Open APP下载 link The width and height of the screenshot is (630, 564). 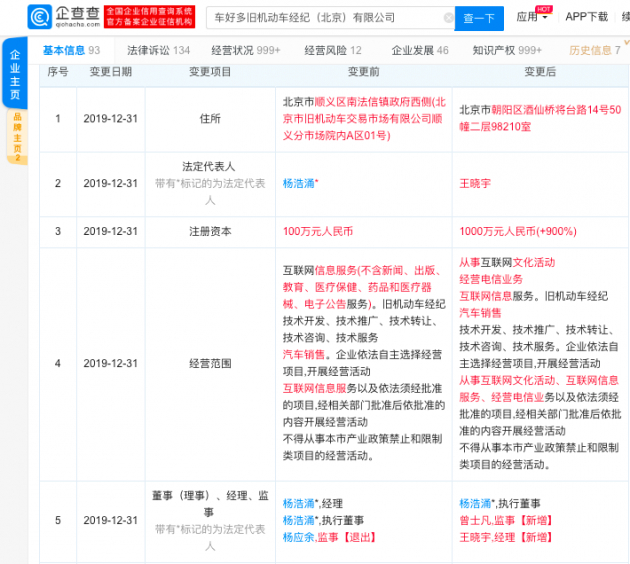pyautogui.click(x=586, y=17)
